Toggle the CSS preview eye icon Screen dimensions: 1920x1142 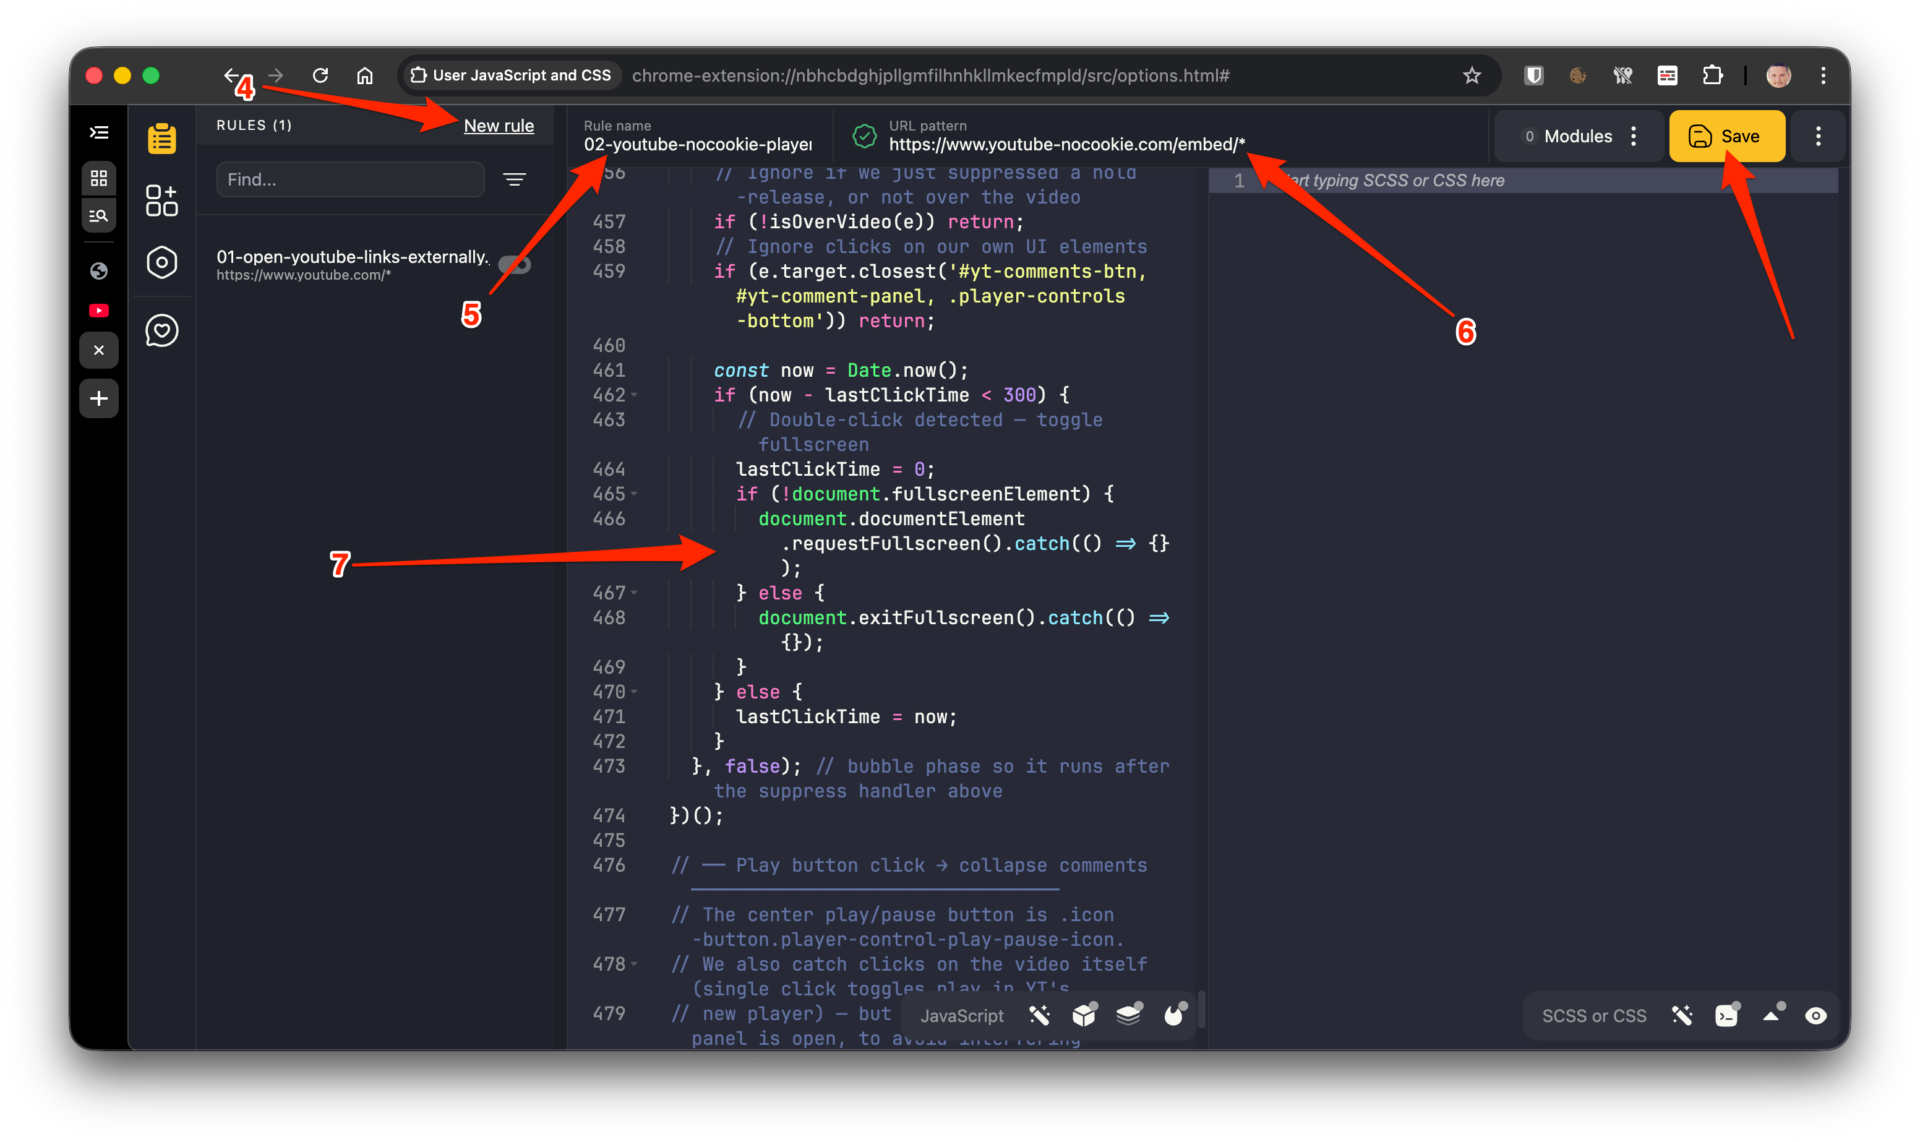1816,1016
